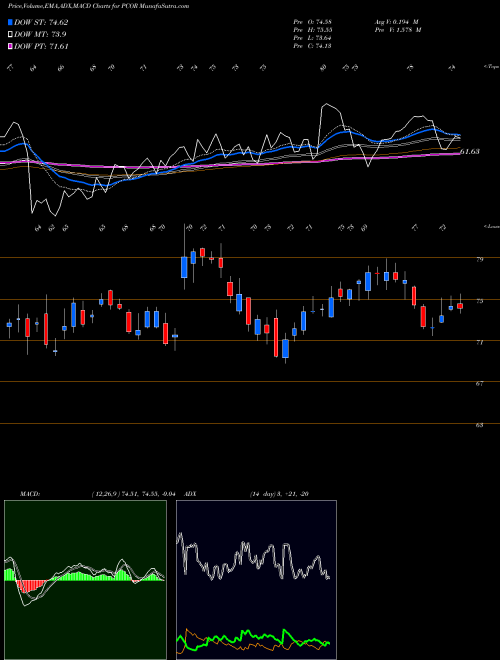
Task: Click the 'Pre V: 1.578 M' volume text
Action: pos(398,30)
